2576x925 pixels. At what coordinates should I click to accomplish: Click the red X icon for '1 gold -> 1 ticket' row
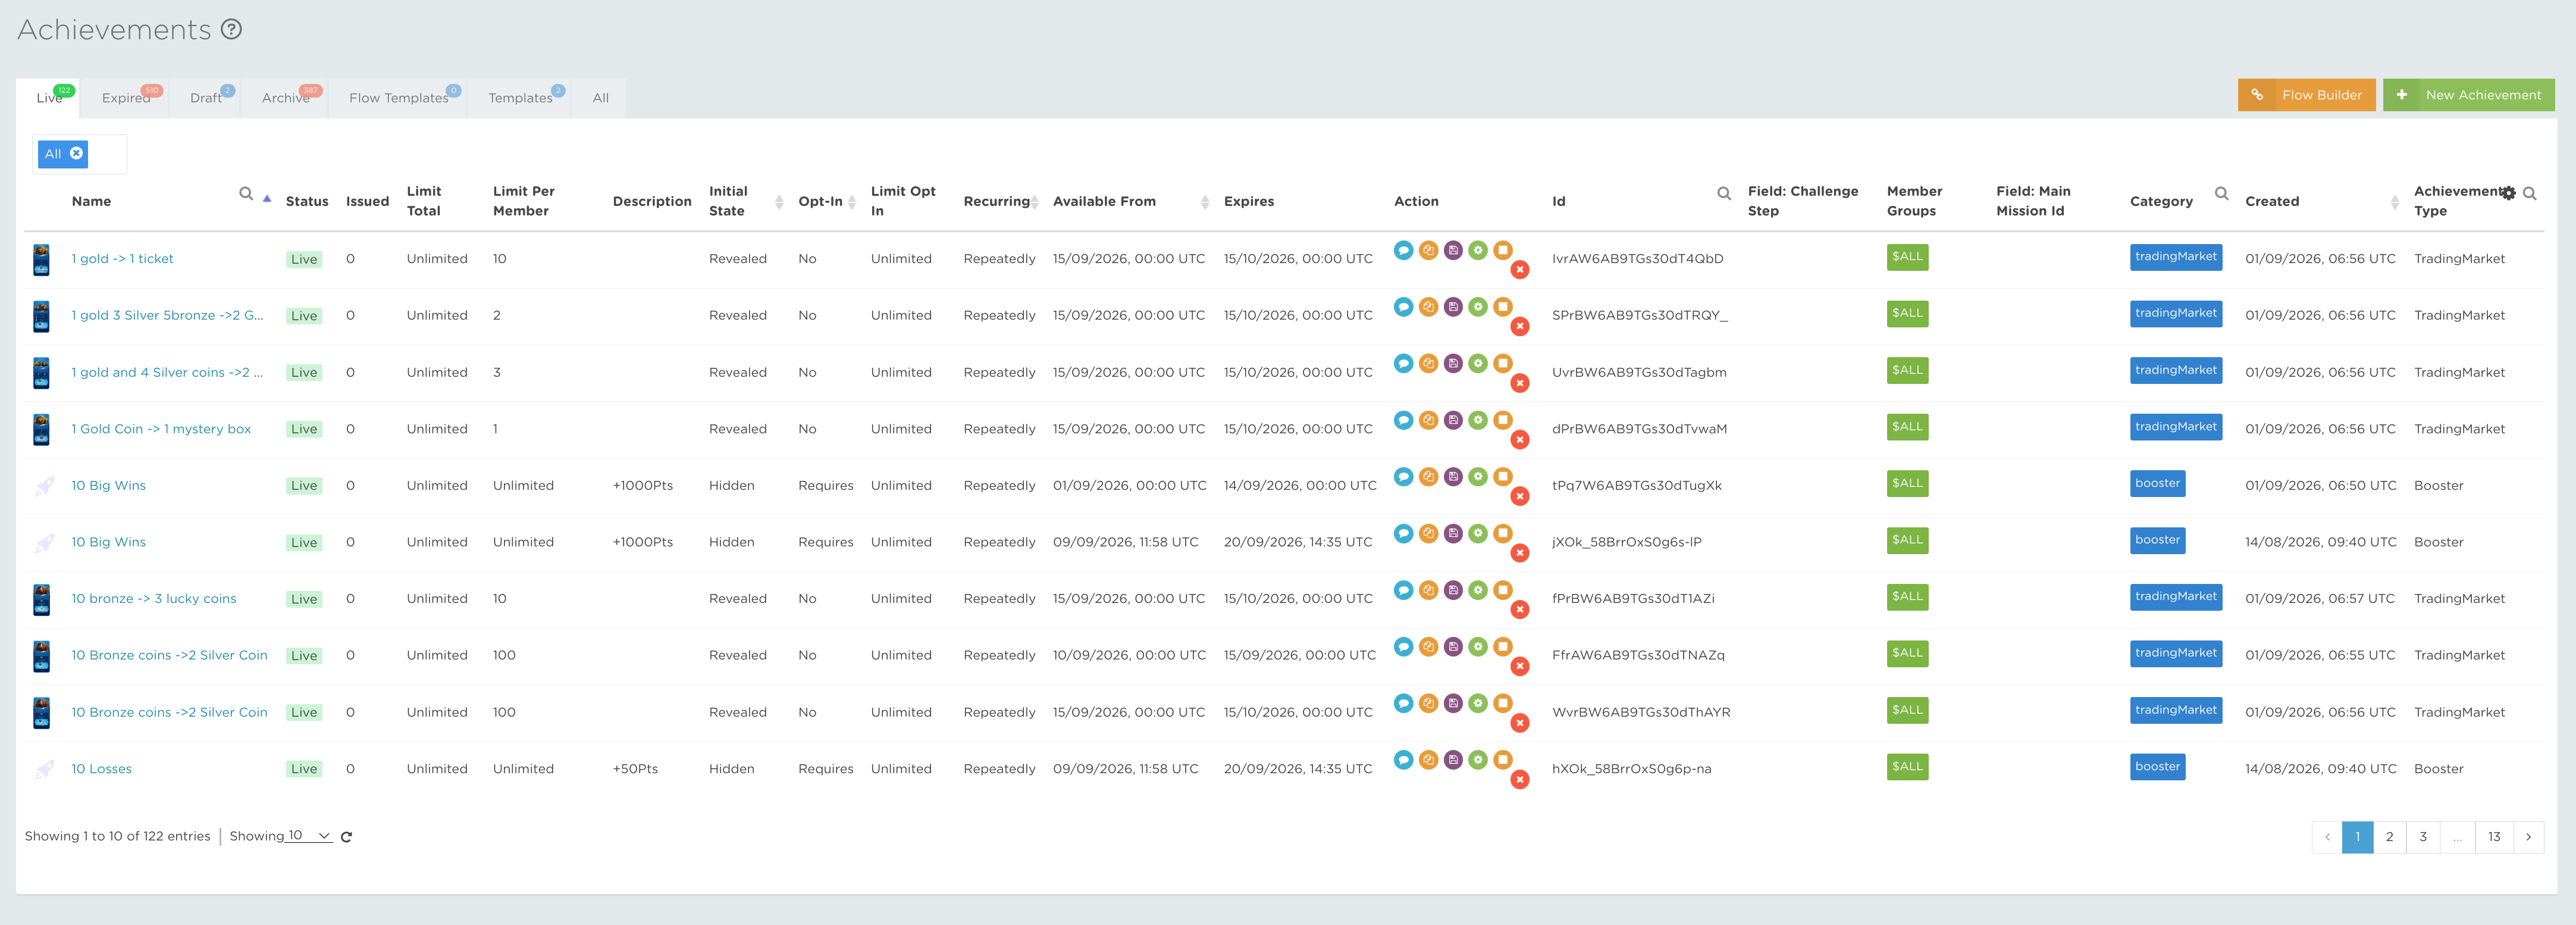[1519, 270]
